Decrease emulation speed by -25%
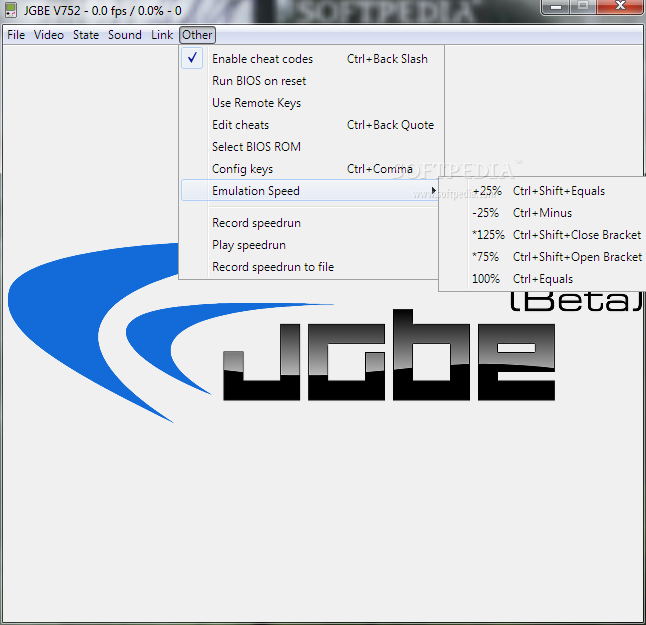 coord(543,213)
